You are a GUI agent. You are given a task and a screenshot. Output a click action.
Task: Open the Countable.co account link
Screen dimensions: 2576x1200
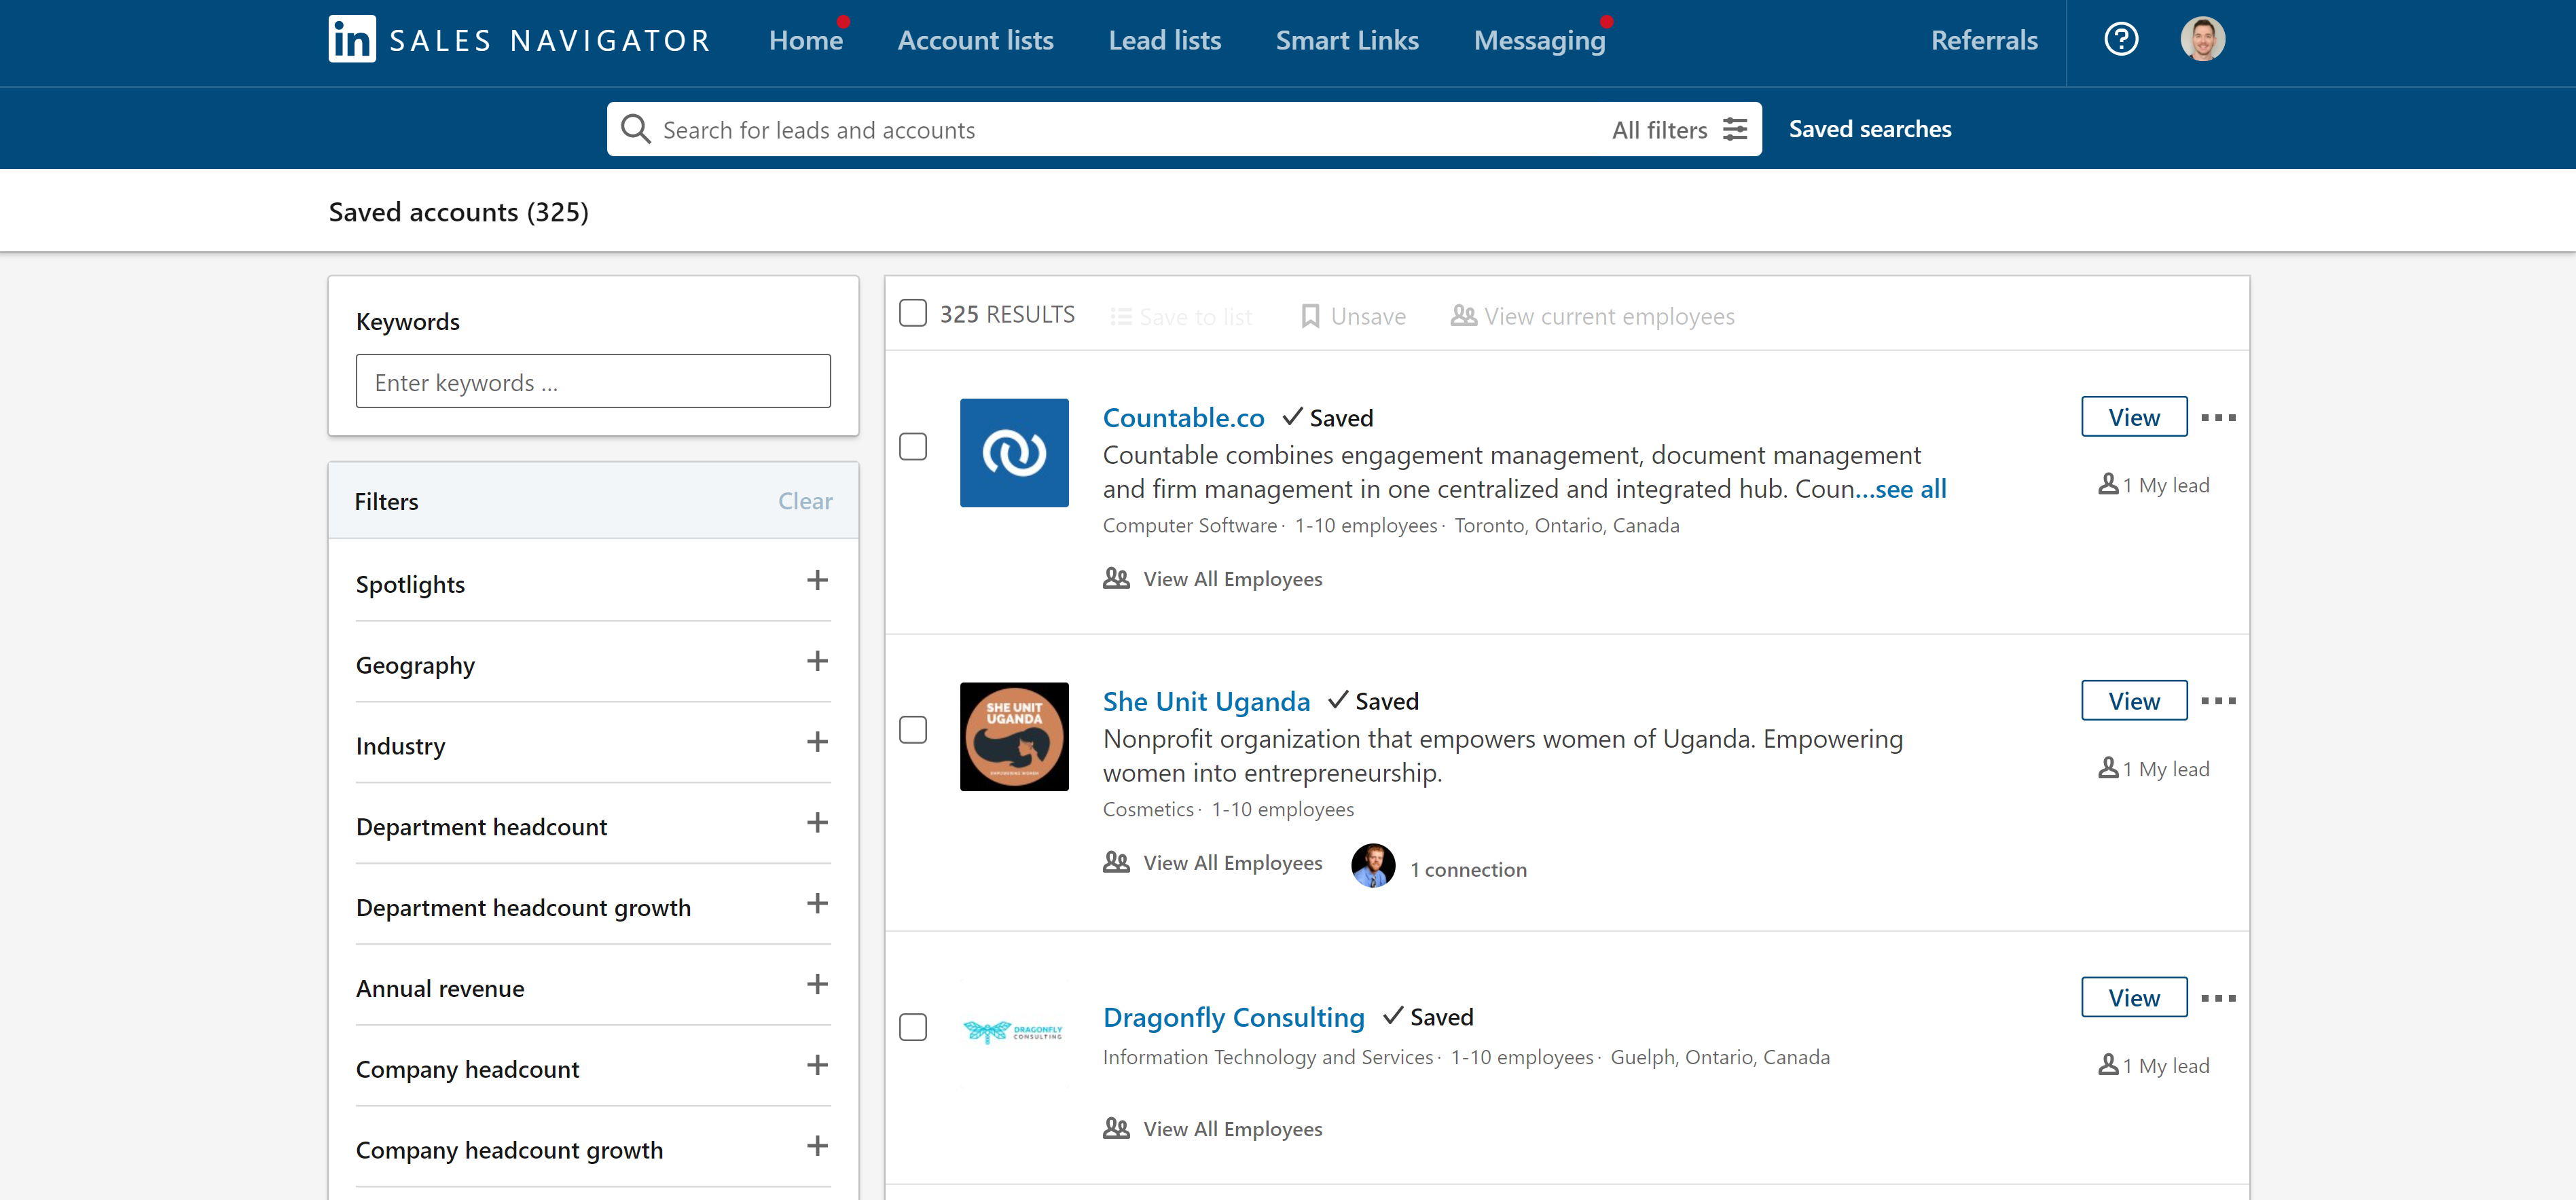(1184, 417)
